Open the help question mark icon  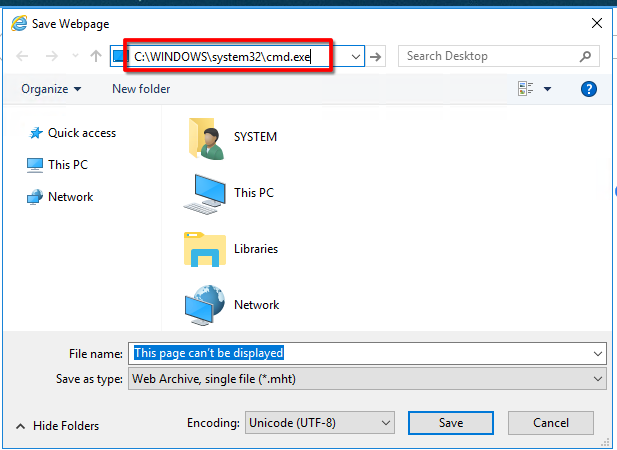[x=589, y=89]
